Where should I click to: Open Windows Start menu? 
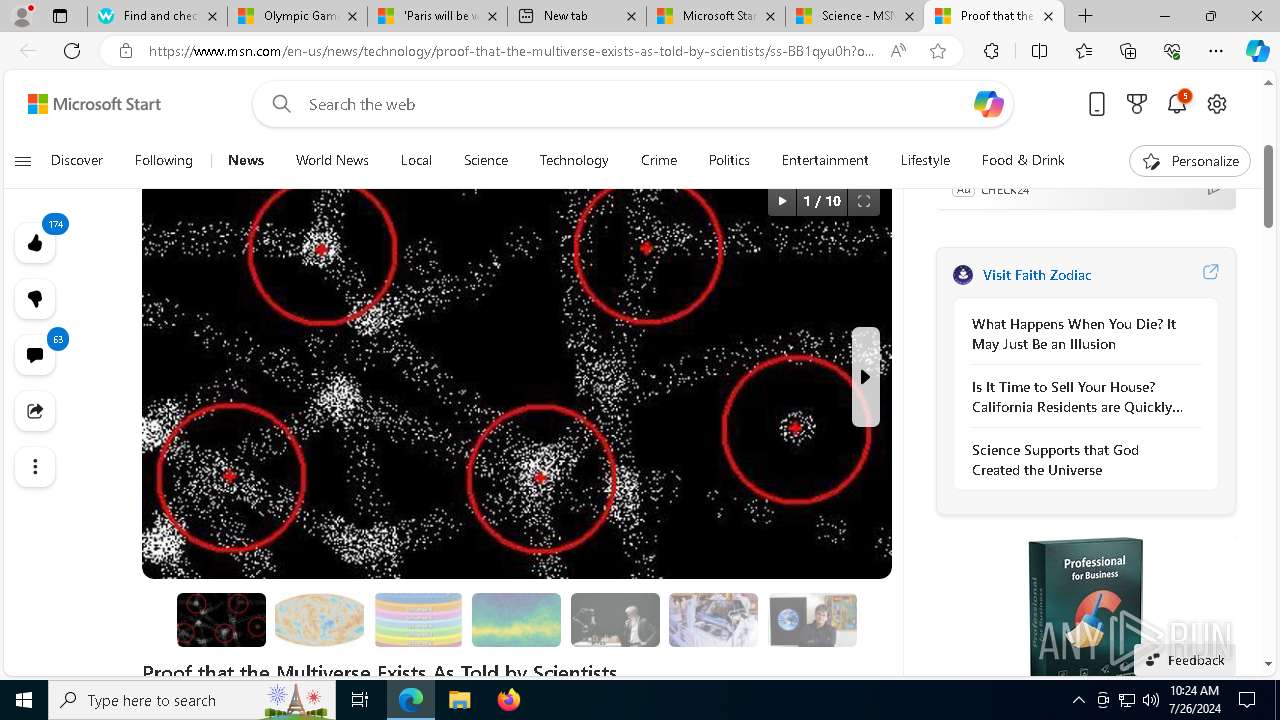tap(24, 700)
